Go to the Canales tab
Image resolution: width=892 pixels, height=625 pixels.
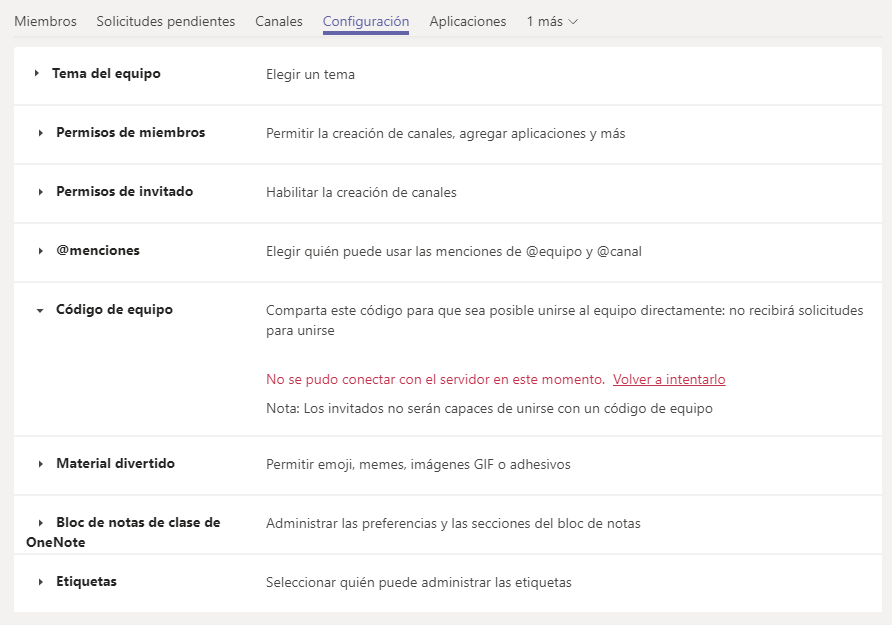tap(279, 22)
